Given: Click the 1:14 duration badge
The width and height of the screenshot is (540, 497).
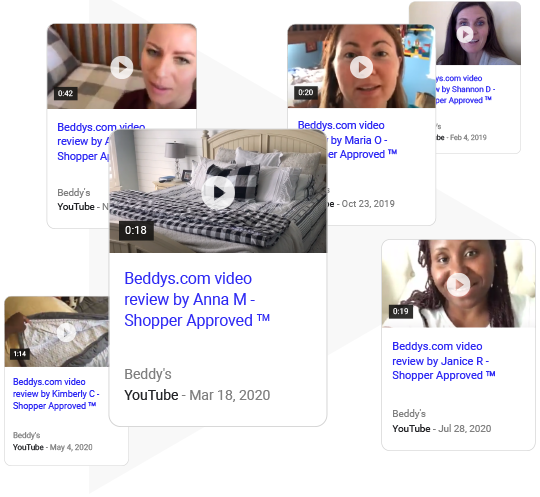Looking at the screenshot, I should pyautogui.click(x=20, y=354).
